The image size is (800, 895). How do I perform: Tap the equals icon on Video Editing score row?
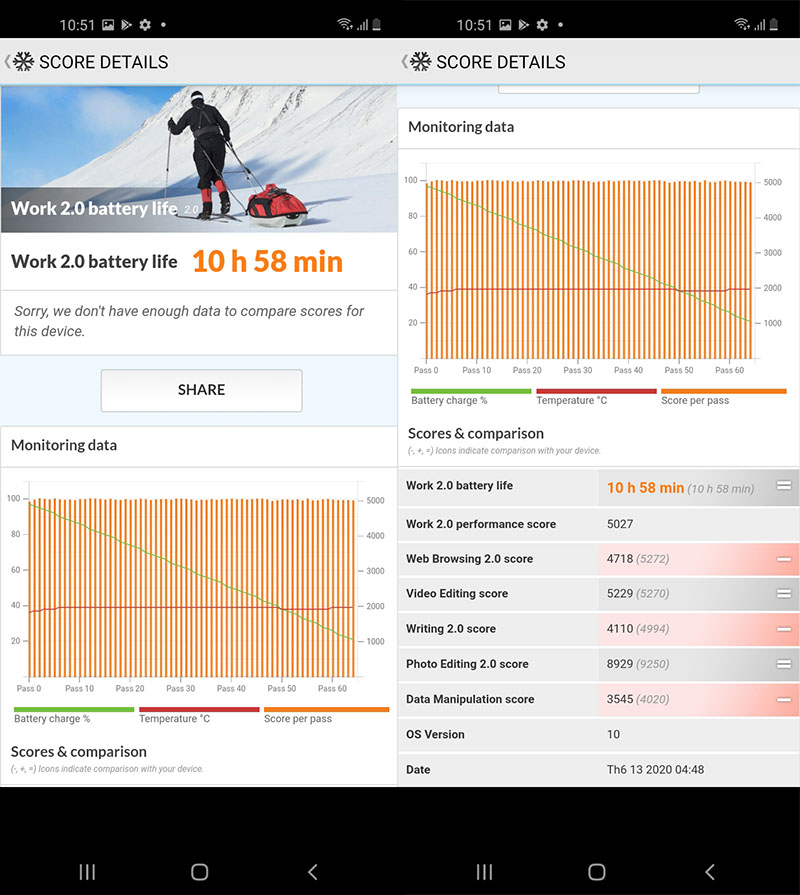[x=784, y=594]
